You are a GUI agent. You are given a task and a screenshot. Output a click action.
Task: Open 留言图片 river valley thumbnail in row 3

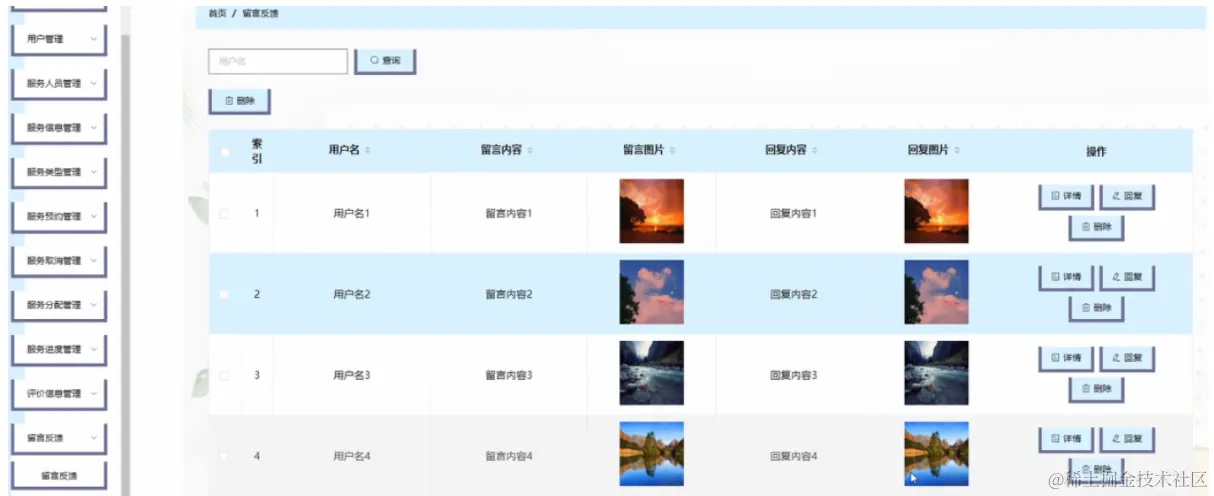click(x=651, y=373)
